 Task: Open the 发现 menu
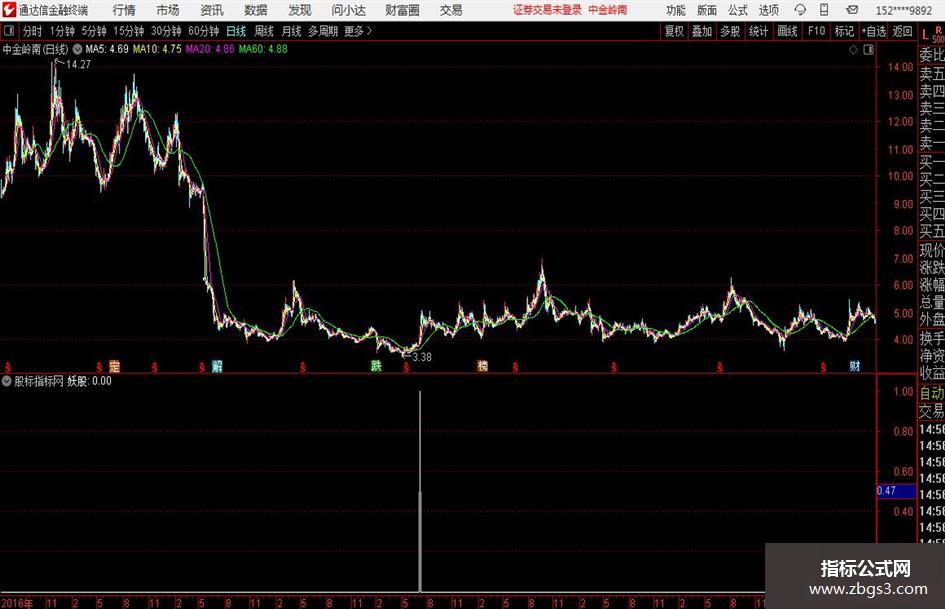(300, 10)
